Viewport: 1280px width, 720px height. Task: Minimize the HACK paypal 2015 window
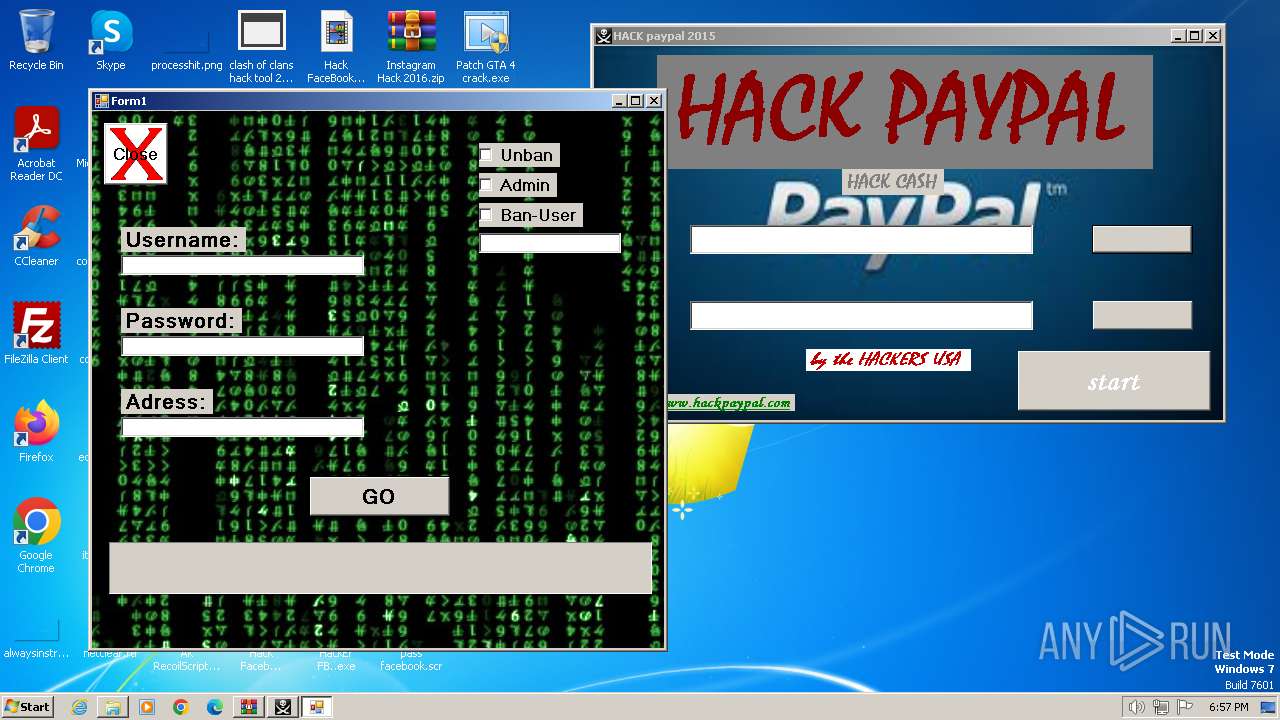click(x=1178, y=36)
